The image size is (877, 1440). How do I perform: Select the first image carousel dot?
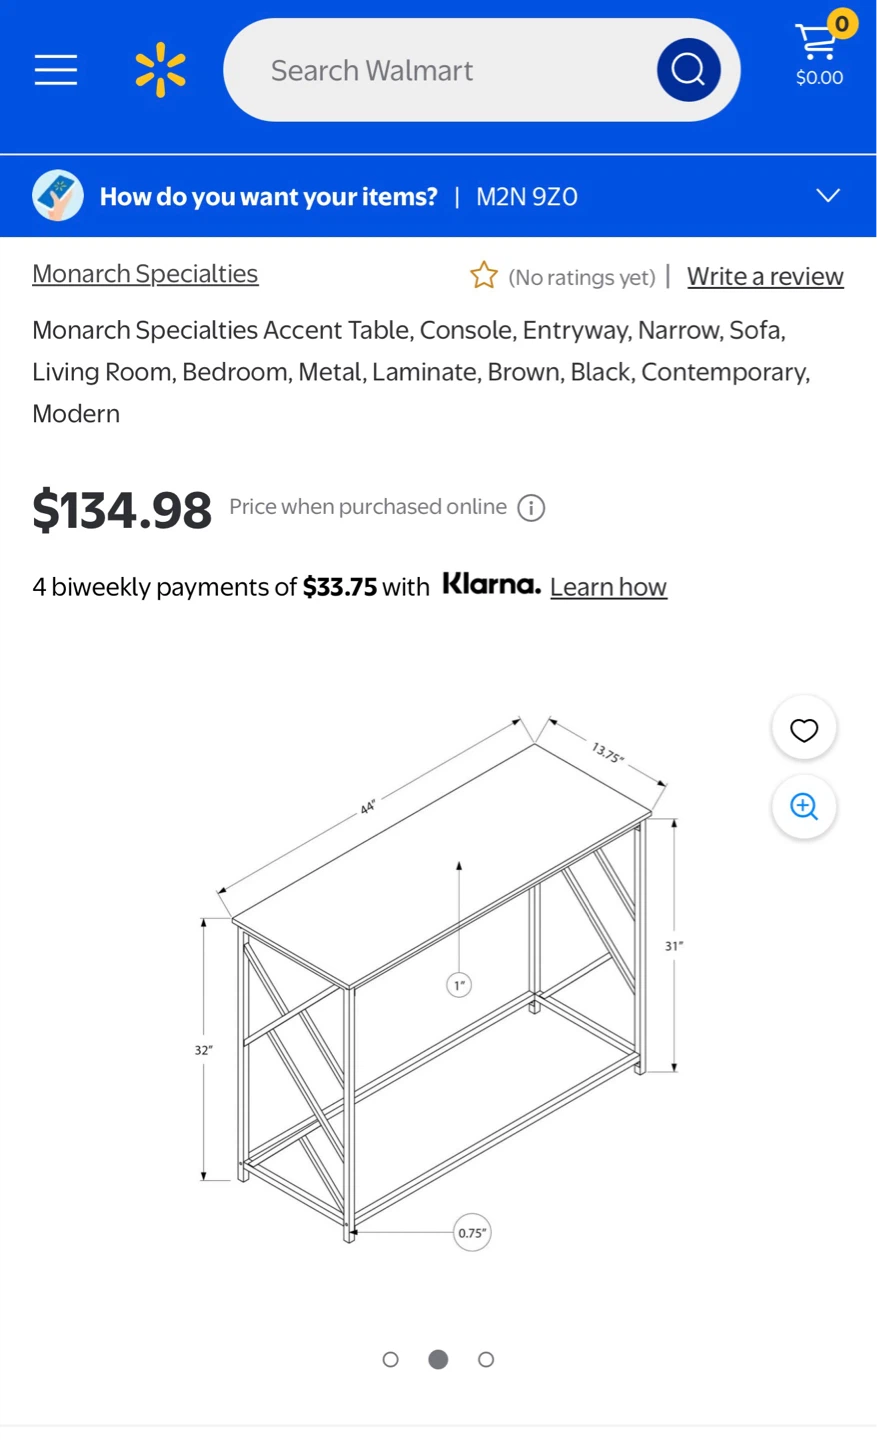[391, 1359]
